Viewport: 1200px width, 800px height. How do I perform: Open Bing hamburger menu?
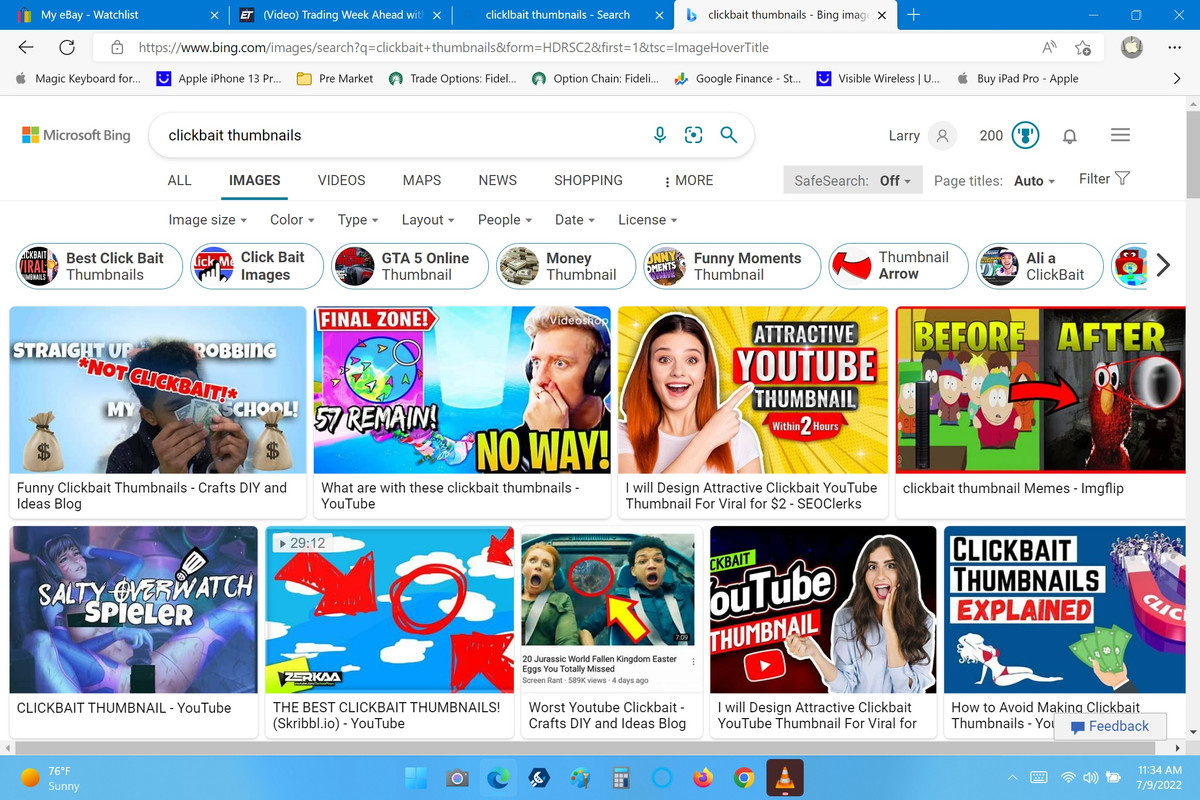pyautogui.click(x=1120, y=135)
